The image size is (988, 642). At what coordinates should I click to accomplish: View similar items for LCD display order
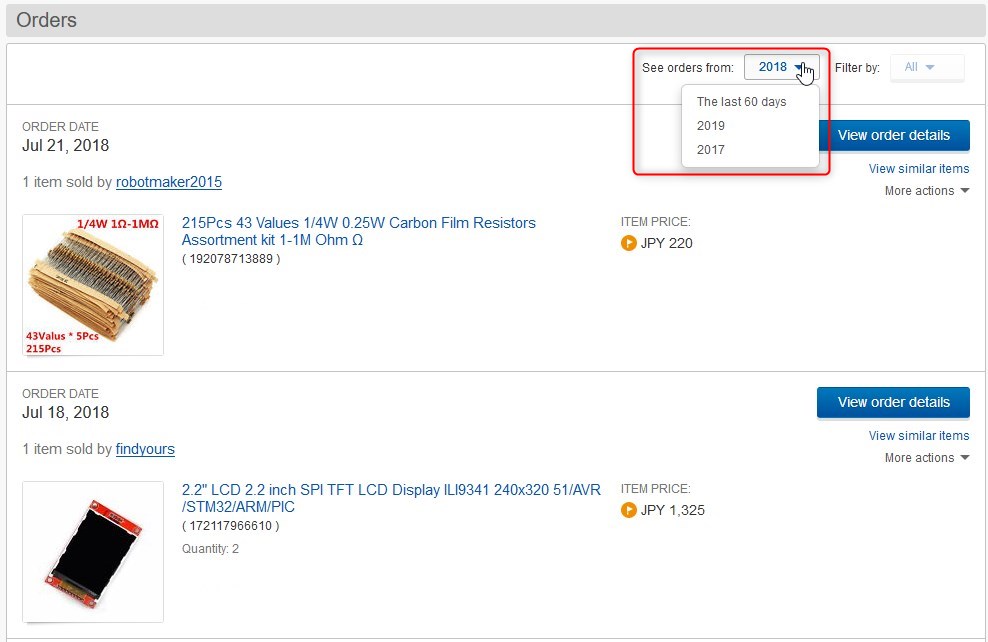click(x=919, y=436)
